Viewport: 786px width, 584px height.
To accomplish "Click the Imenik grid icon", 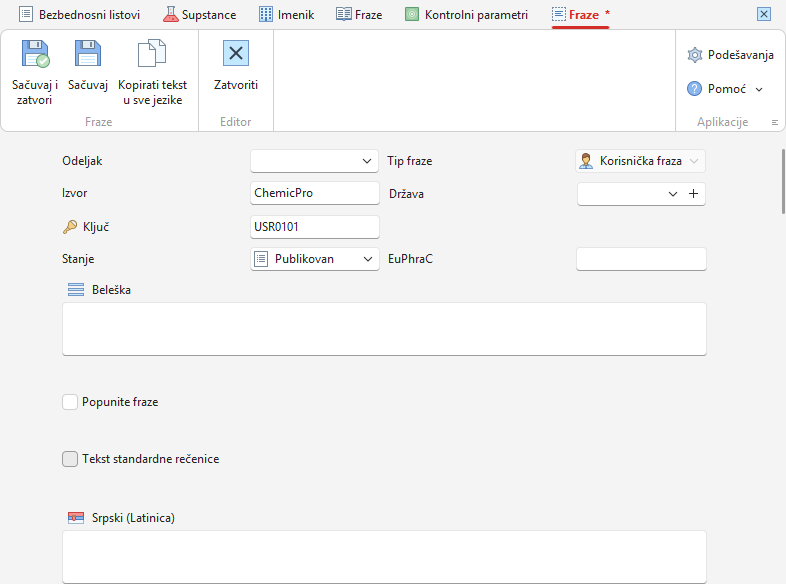I will pyautogui.click(x=266, y=15).
